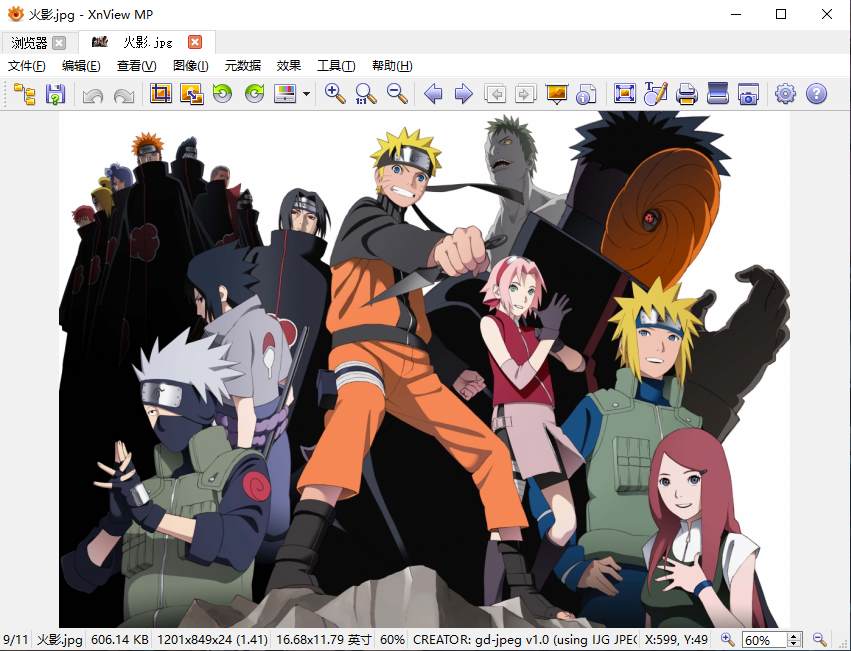This screenshot has width=851, height=651.
Task: Expand the color adjustment dropdown arrow
Action: 306,94
